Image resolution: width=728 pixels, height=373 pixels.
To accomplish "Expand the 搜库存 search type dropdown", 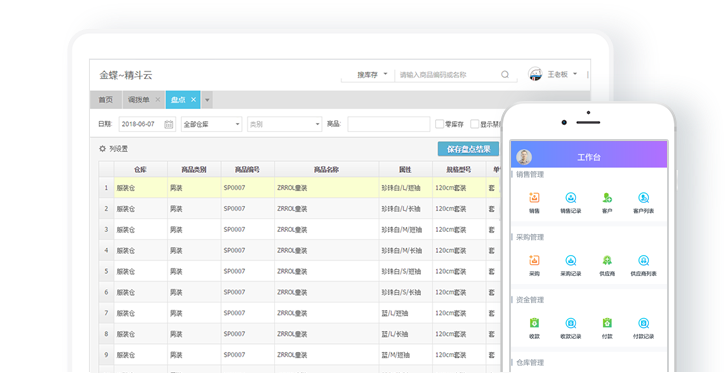I will 371,74.
